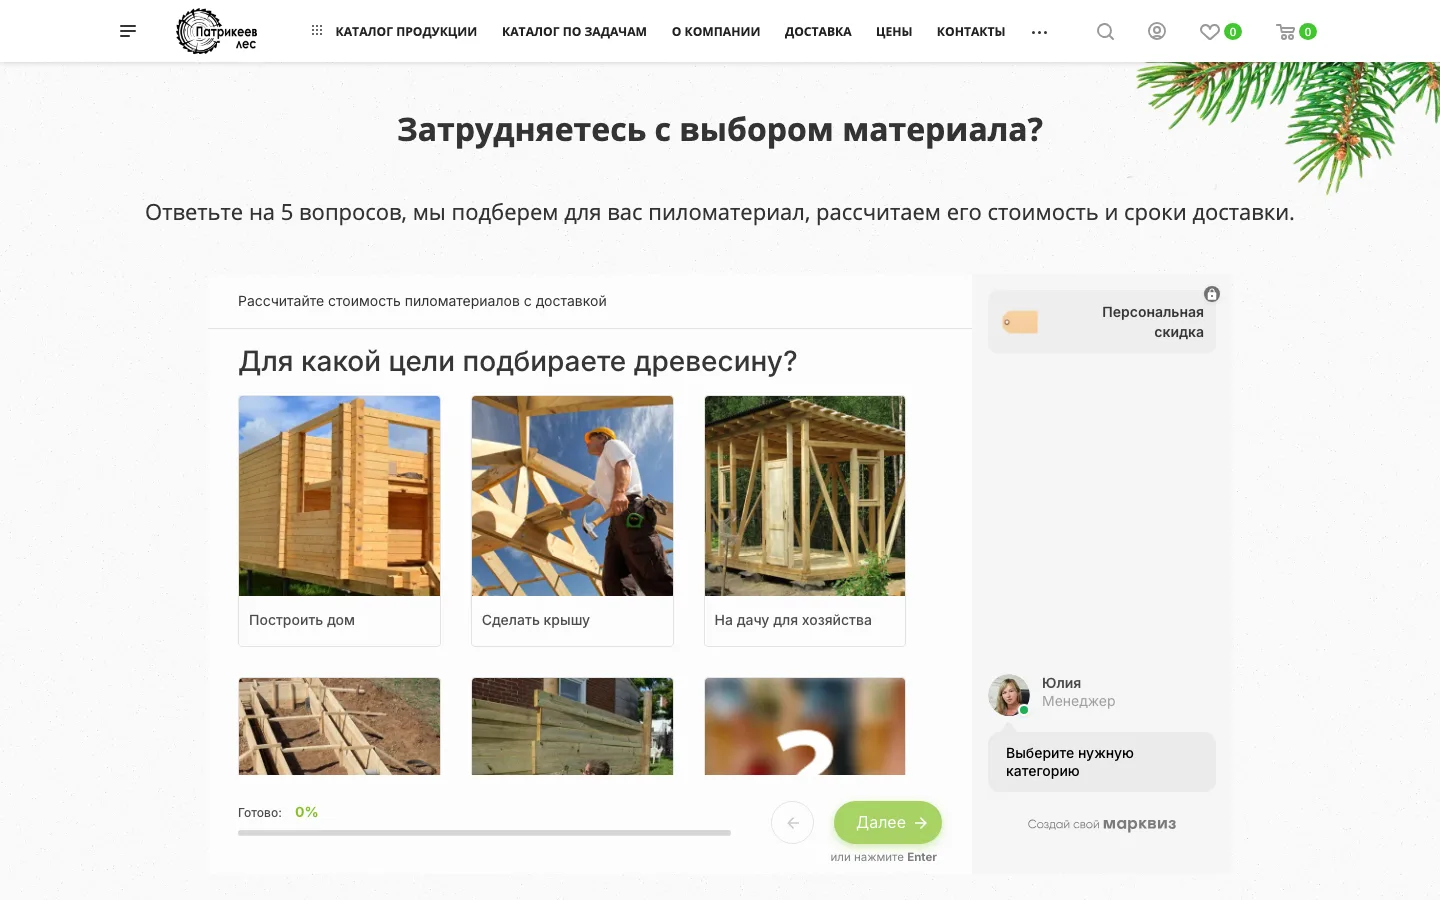Open the user account icon
The height and width of the screenshot is (900, 1440).
coord(1157,31)
